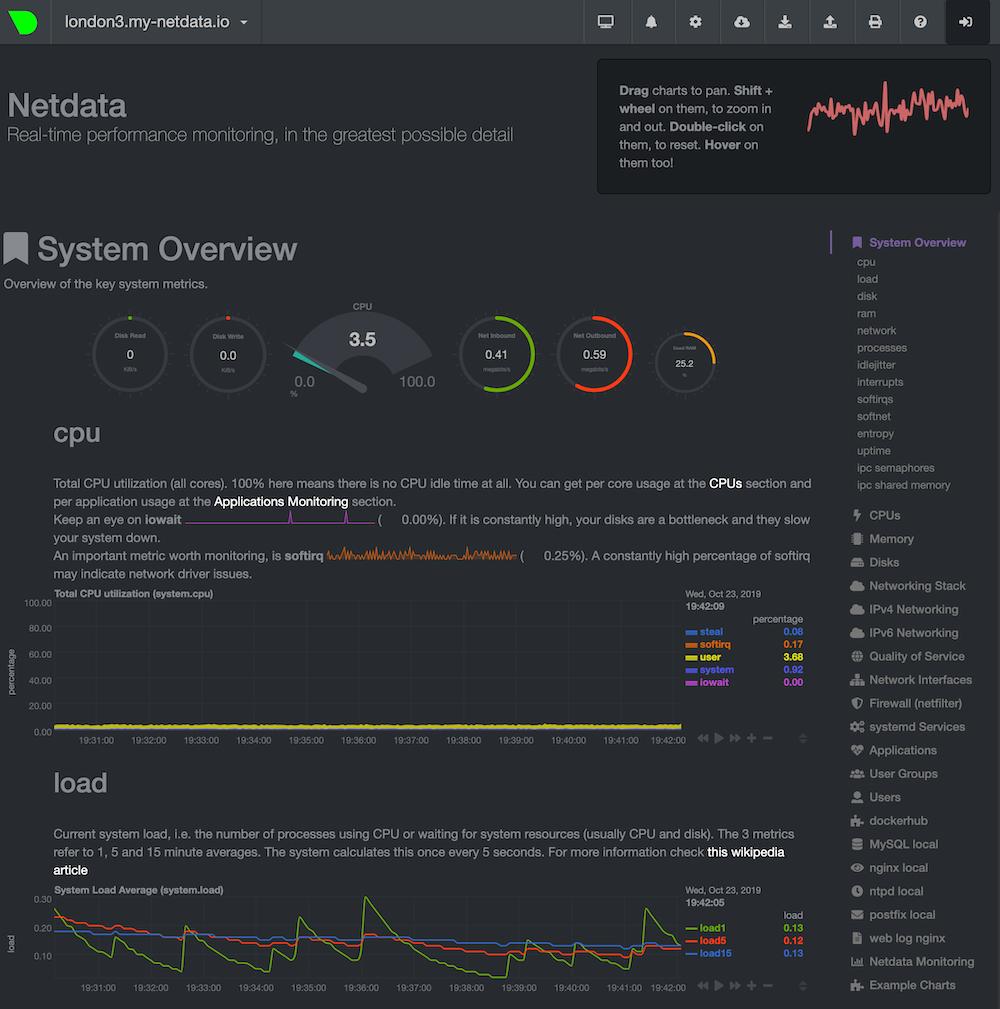Go to interrupts subsection in sidebar
Image resolution: width=1000 pixels, height=1009 pixels.
880,382
